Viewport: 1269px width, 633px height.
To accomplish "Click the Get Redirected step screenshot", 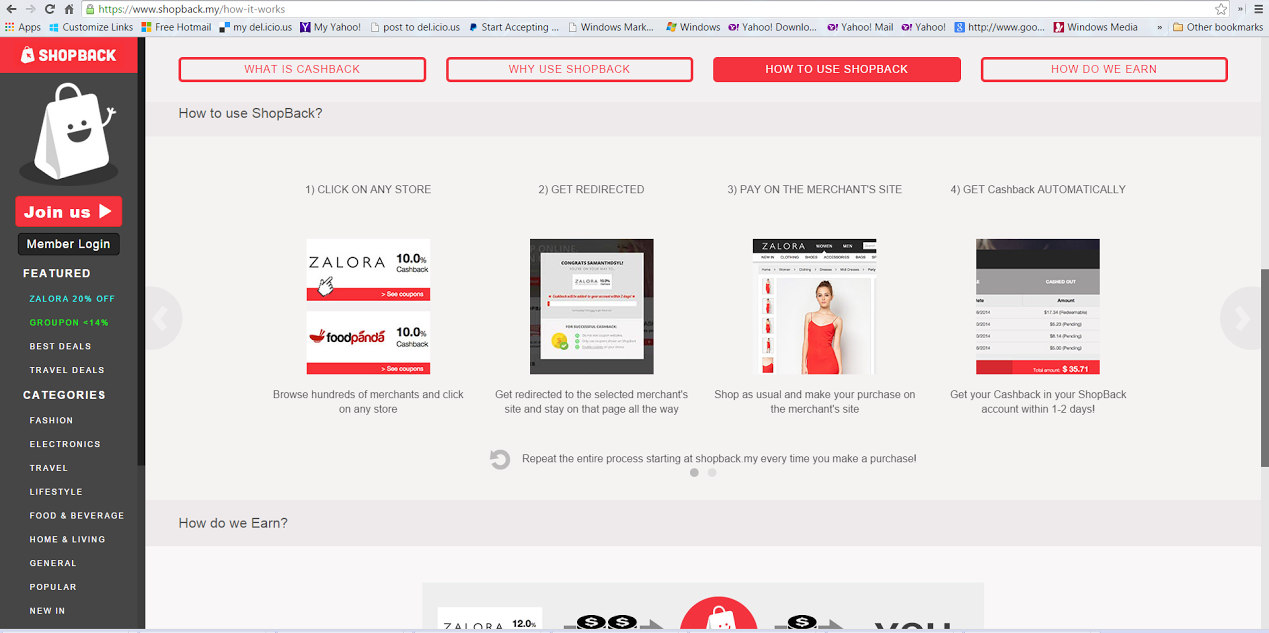I will 591,306.
